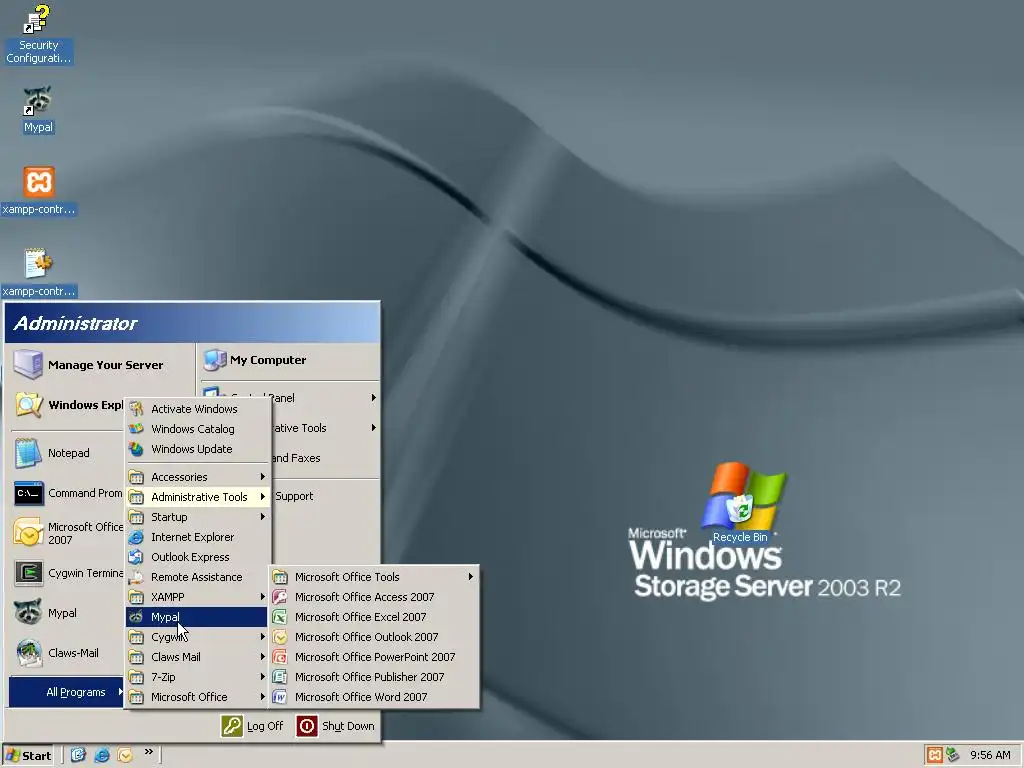Launch Microsoft Office Excel 2007
This screenshot has width=1024, height=768.
coord(374,617)
